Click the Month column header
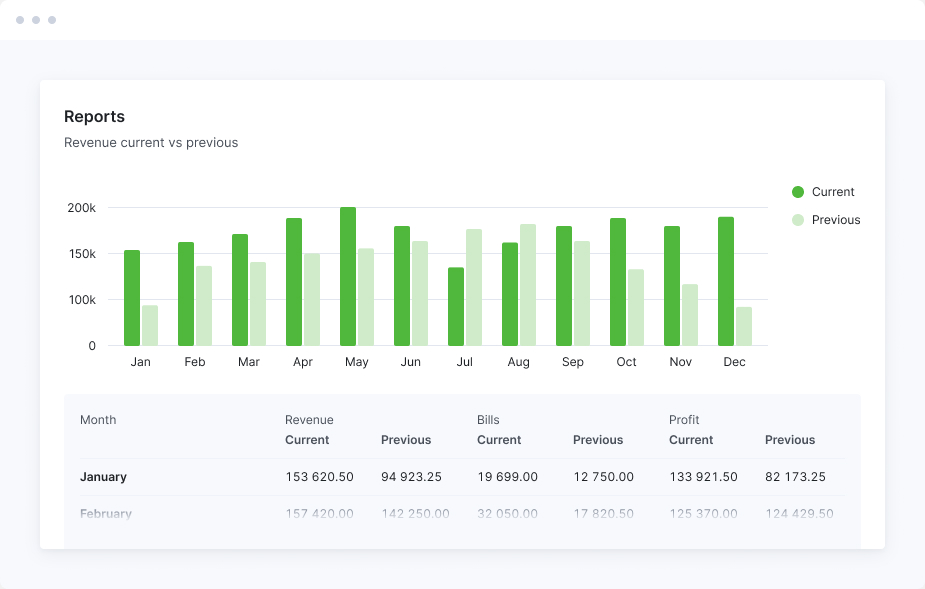Image resolution: width=925 pixels, height=589 pixels. [x=98, y=420]
